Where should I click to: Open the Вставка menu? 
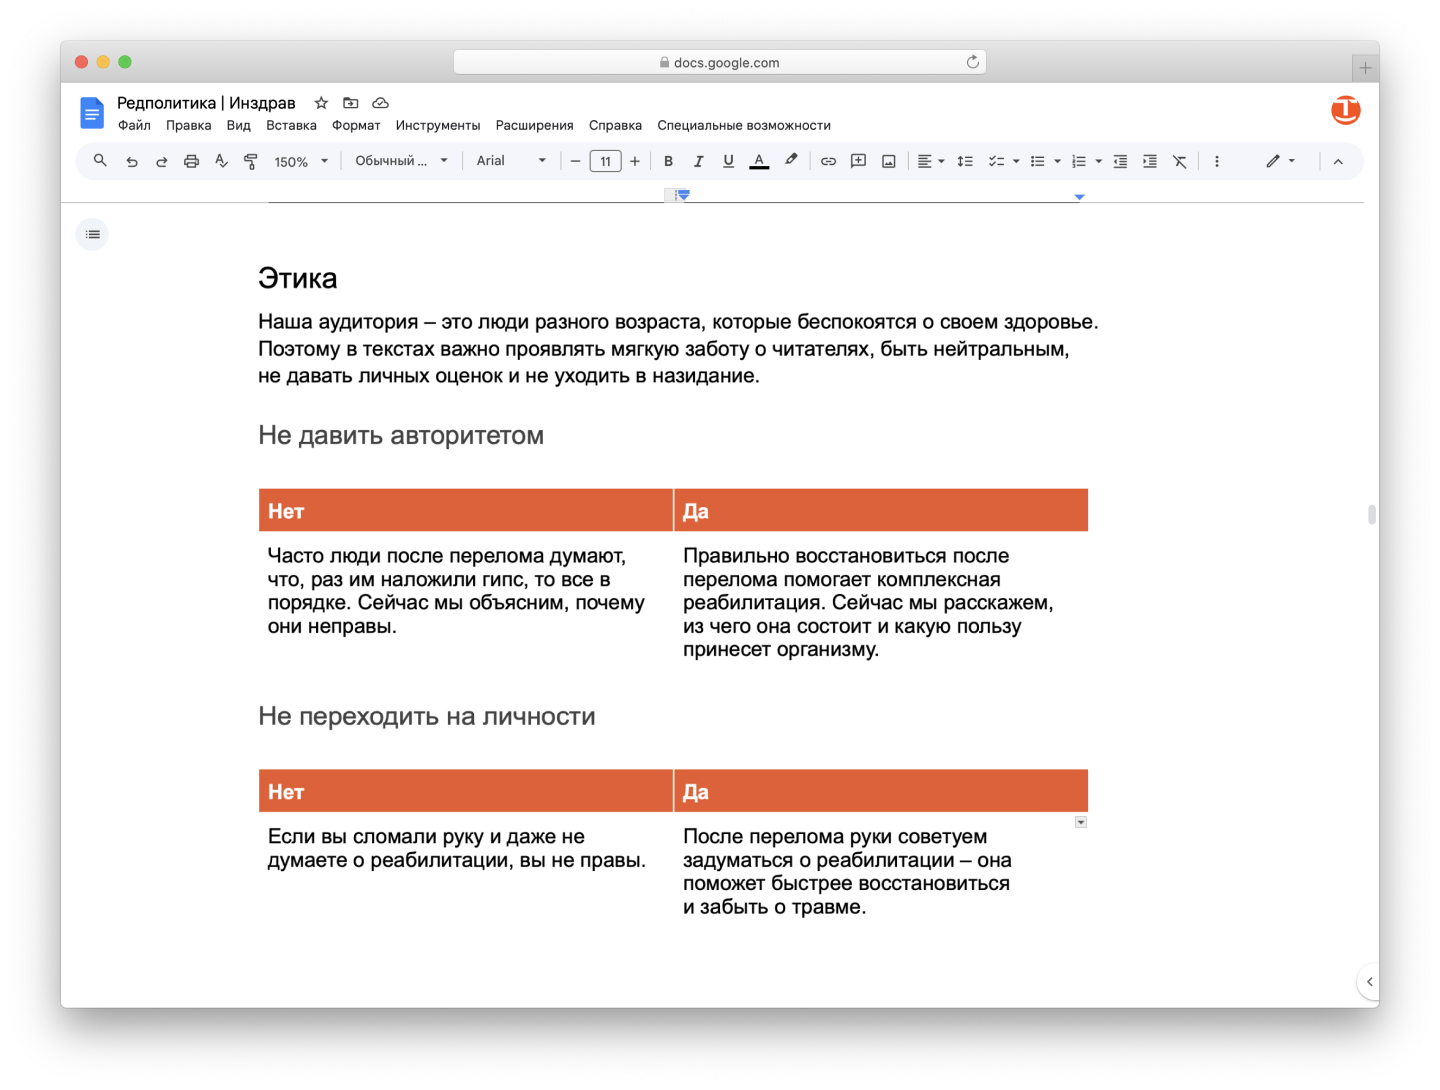(x=291, y=125)
